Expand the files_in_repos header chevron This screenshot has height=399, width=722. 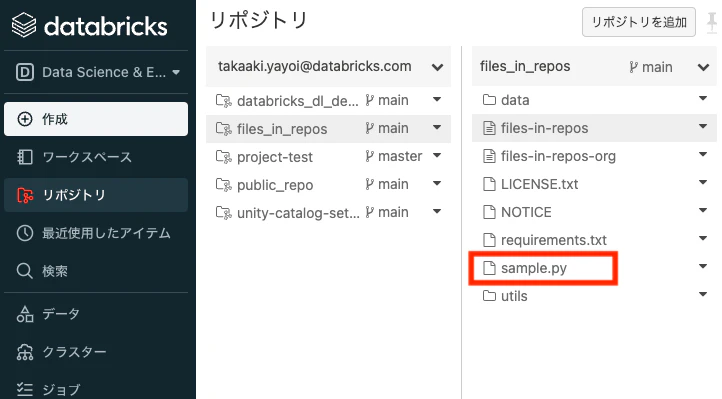[x=703, y=67]
